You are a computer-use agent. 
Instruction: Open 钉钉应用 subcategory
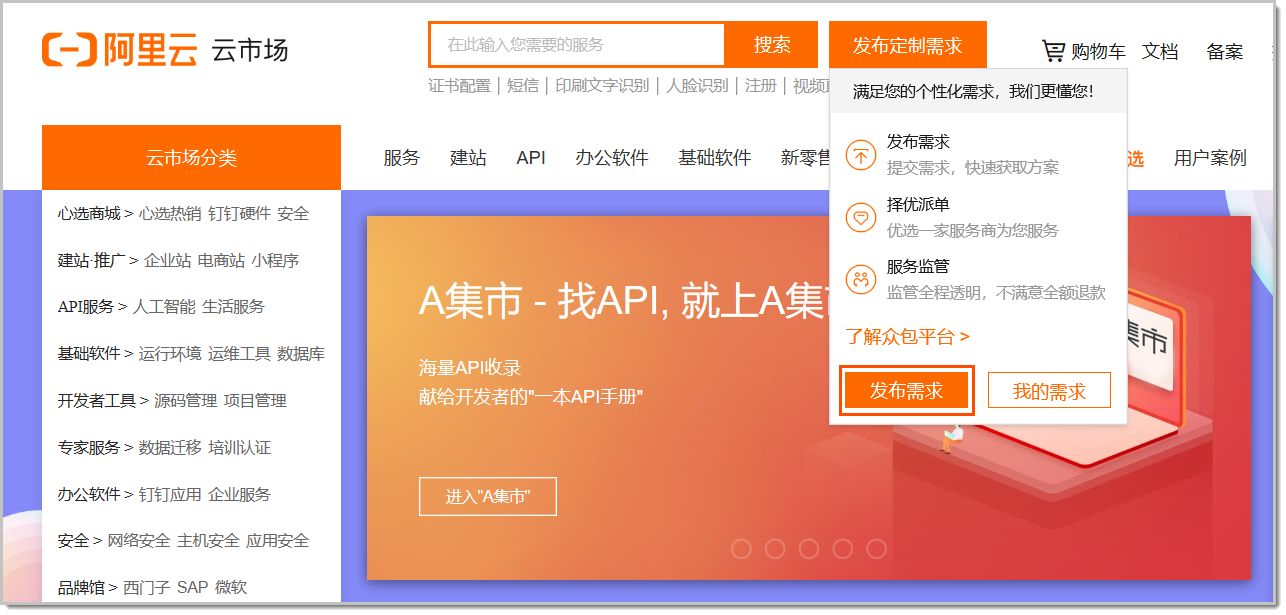click(170, 495)
